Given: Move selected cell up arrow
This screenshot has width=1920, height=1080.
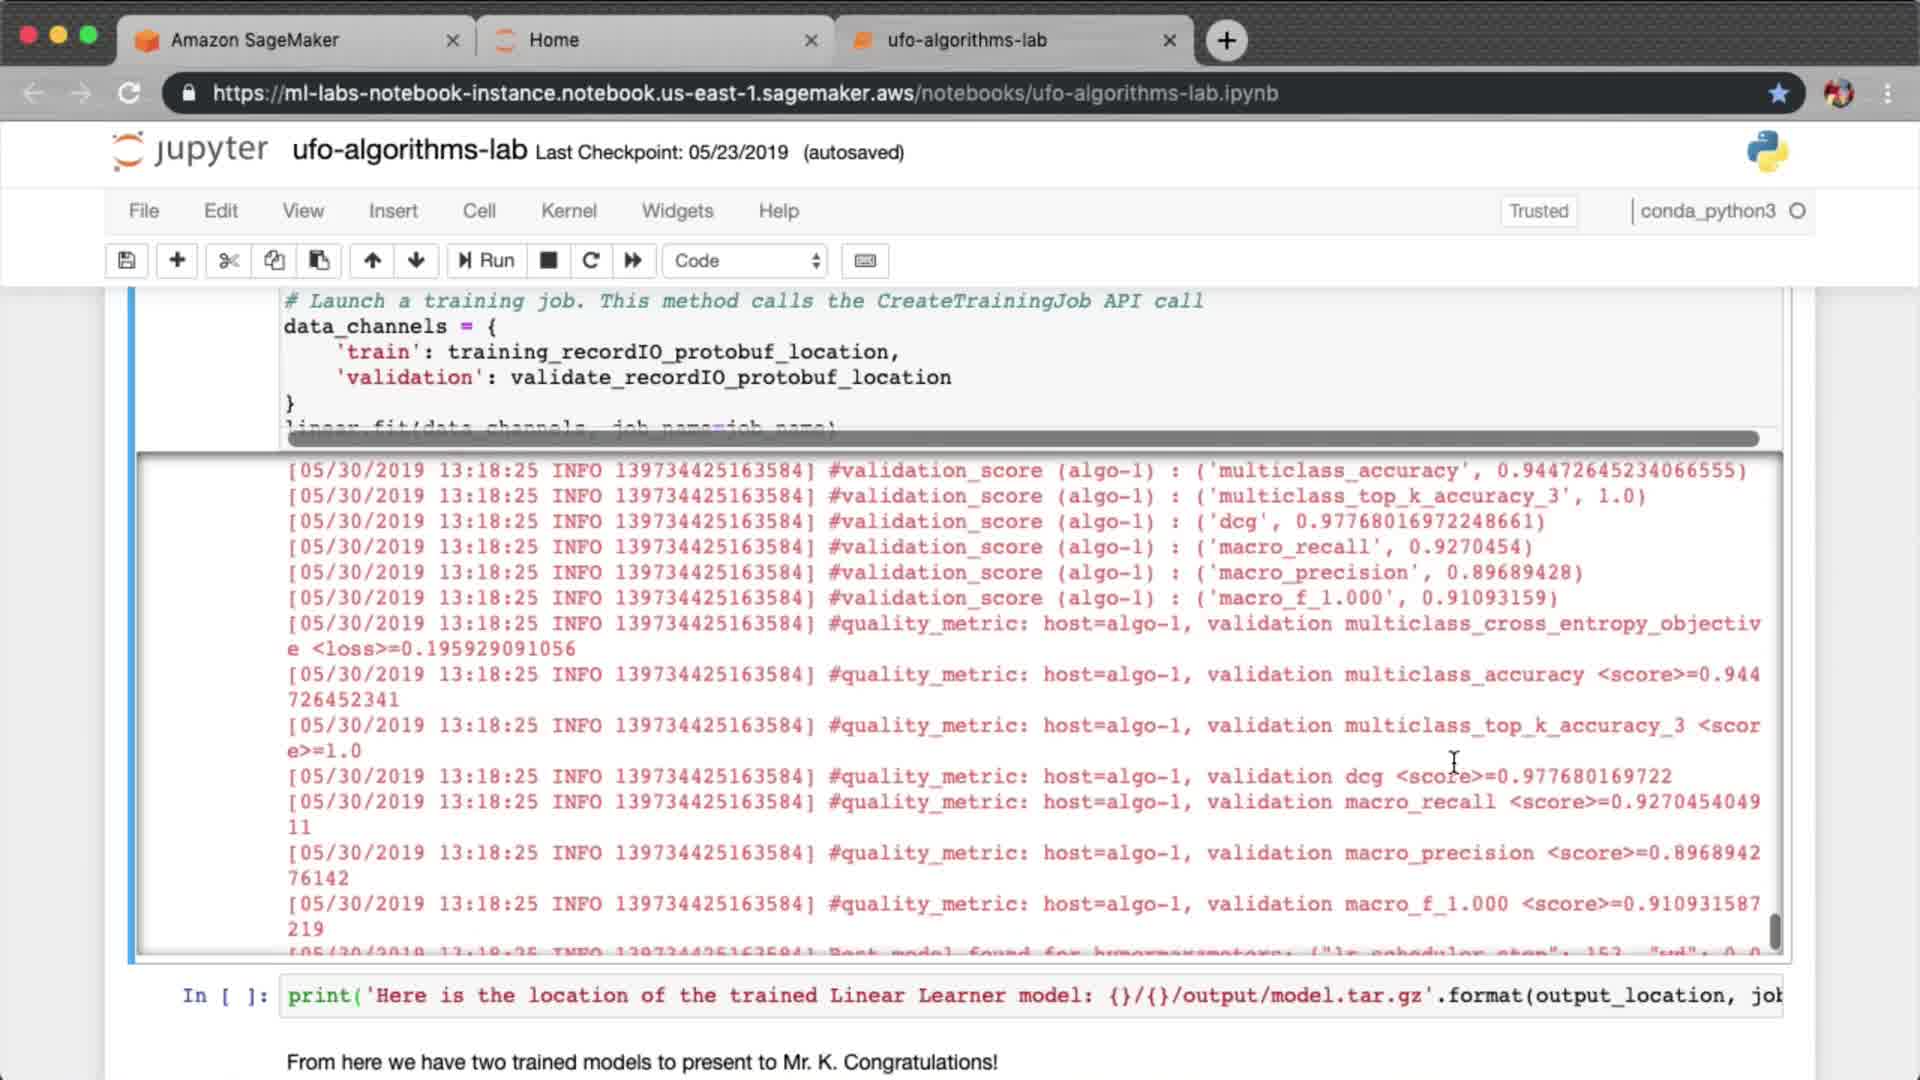Looking at the screenshot, I should [x=372, y=261].
